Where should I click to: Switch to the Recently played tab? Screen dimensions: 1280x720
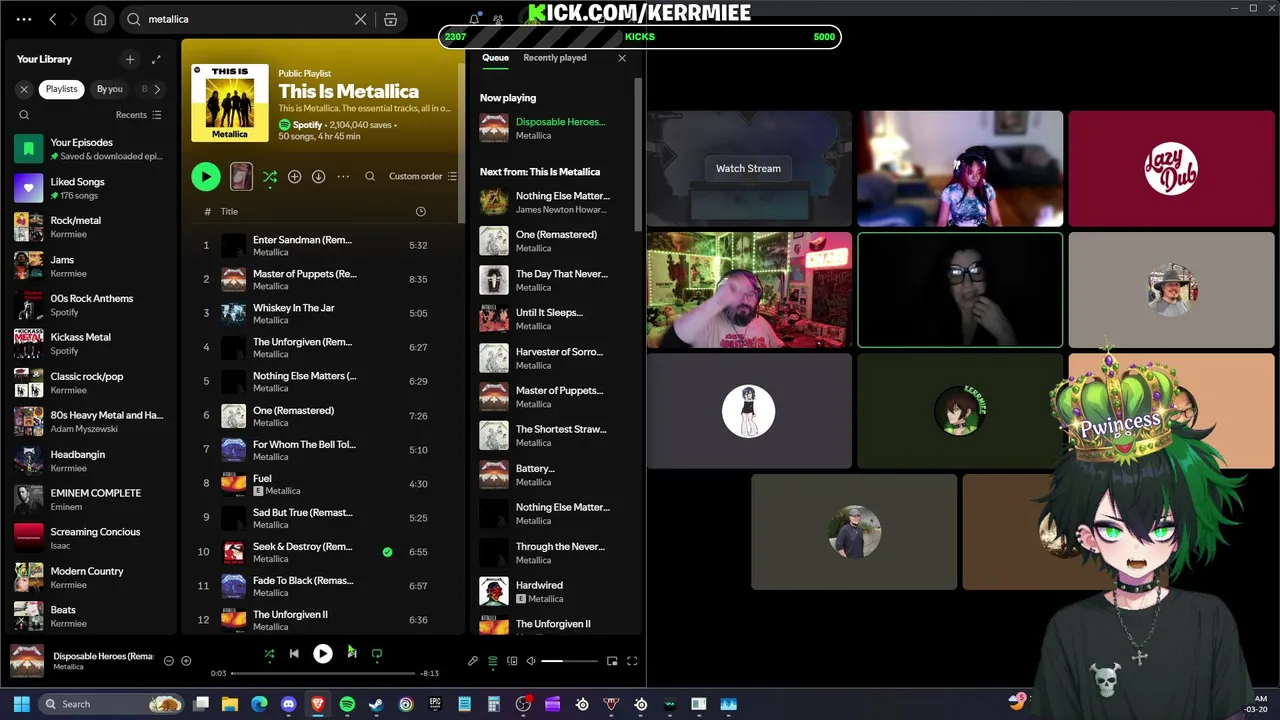click(x=555, y=58)
